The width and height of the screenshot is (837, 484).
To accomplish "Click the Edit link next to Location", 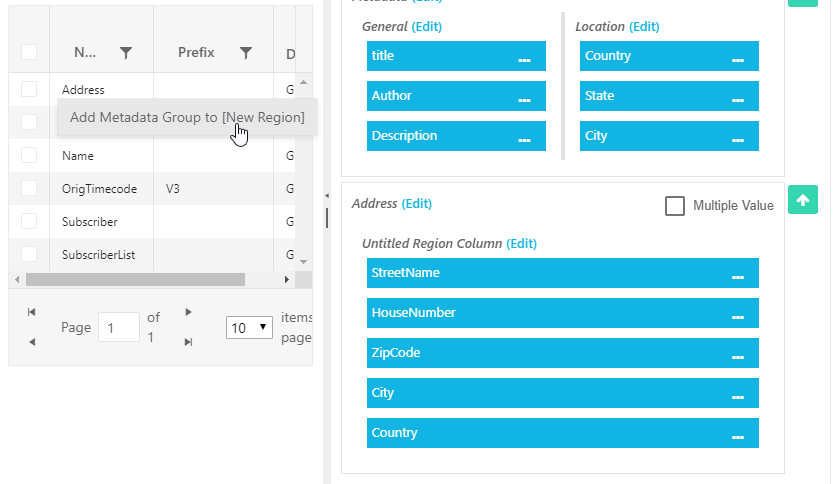I will coord(644,27).
